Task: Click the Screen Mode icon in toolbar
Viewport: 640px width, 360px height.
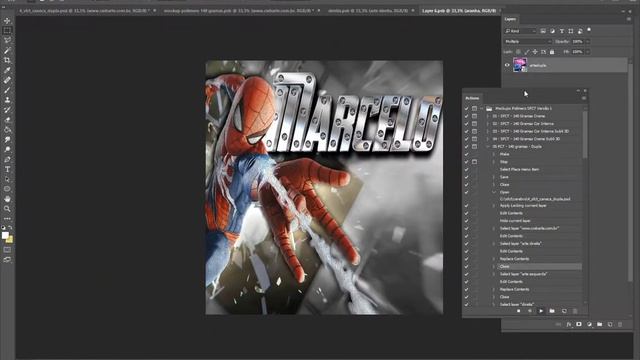Action: [7, 260]
